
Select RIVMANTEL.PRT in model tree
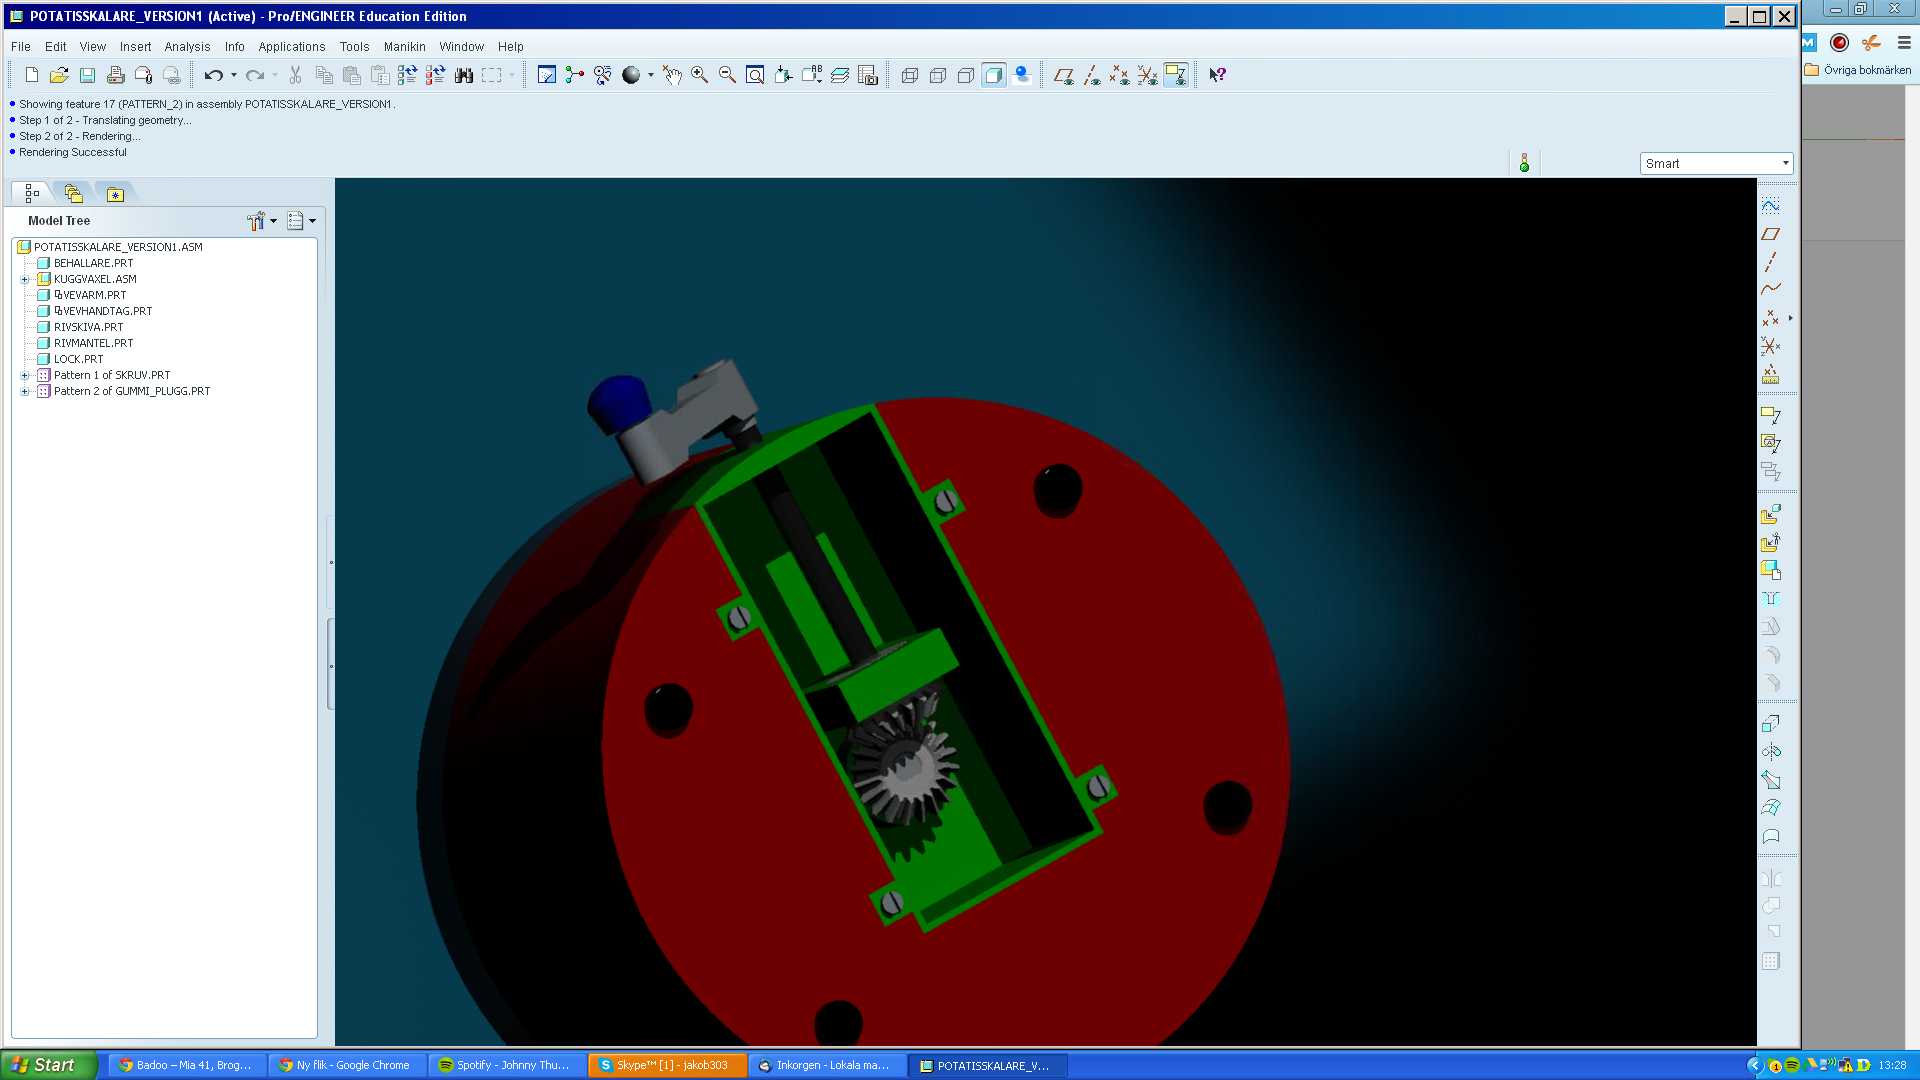click(x=93, y=344)
